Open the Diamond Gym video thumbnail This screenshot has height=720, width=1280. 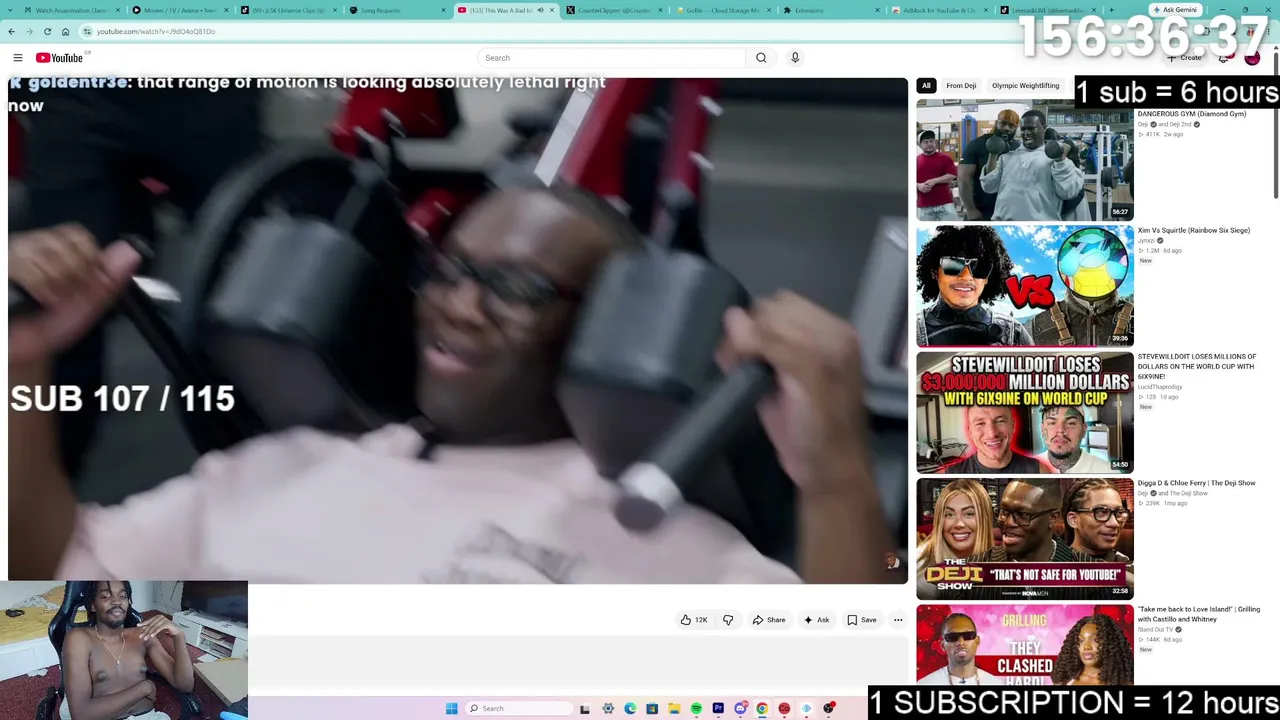[1025, 160]
